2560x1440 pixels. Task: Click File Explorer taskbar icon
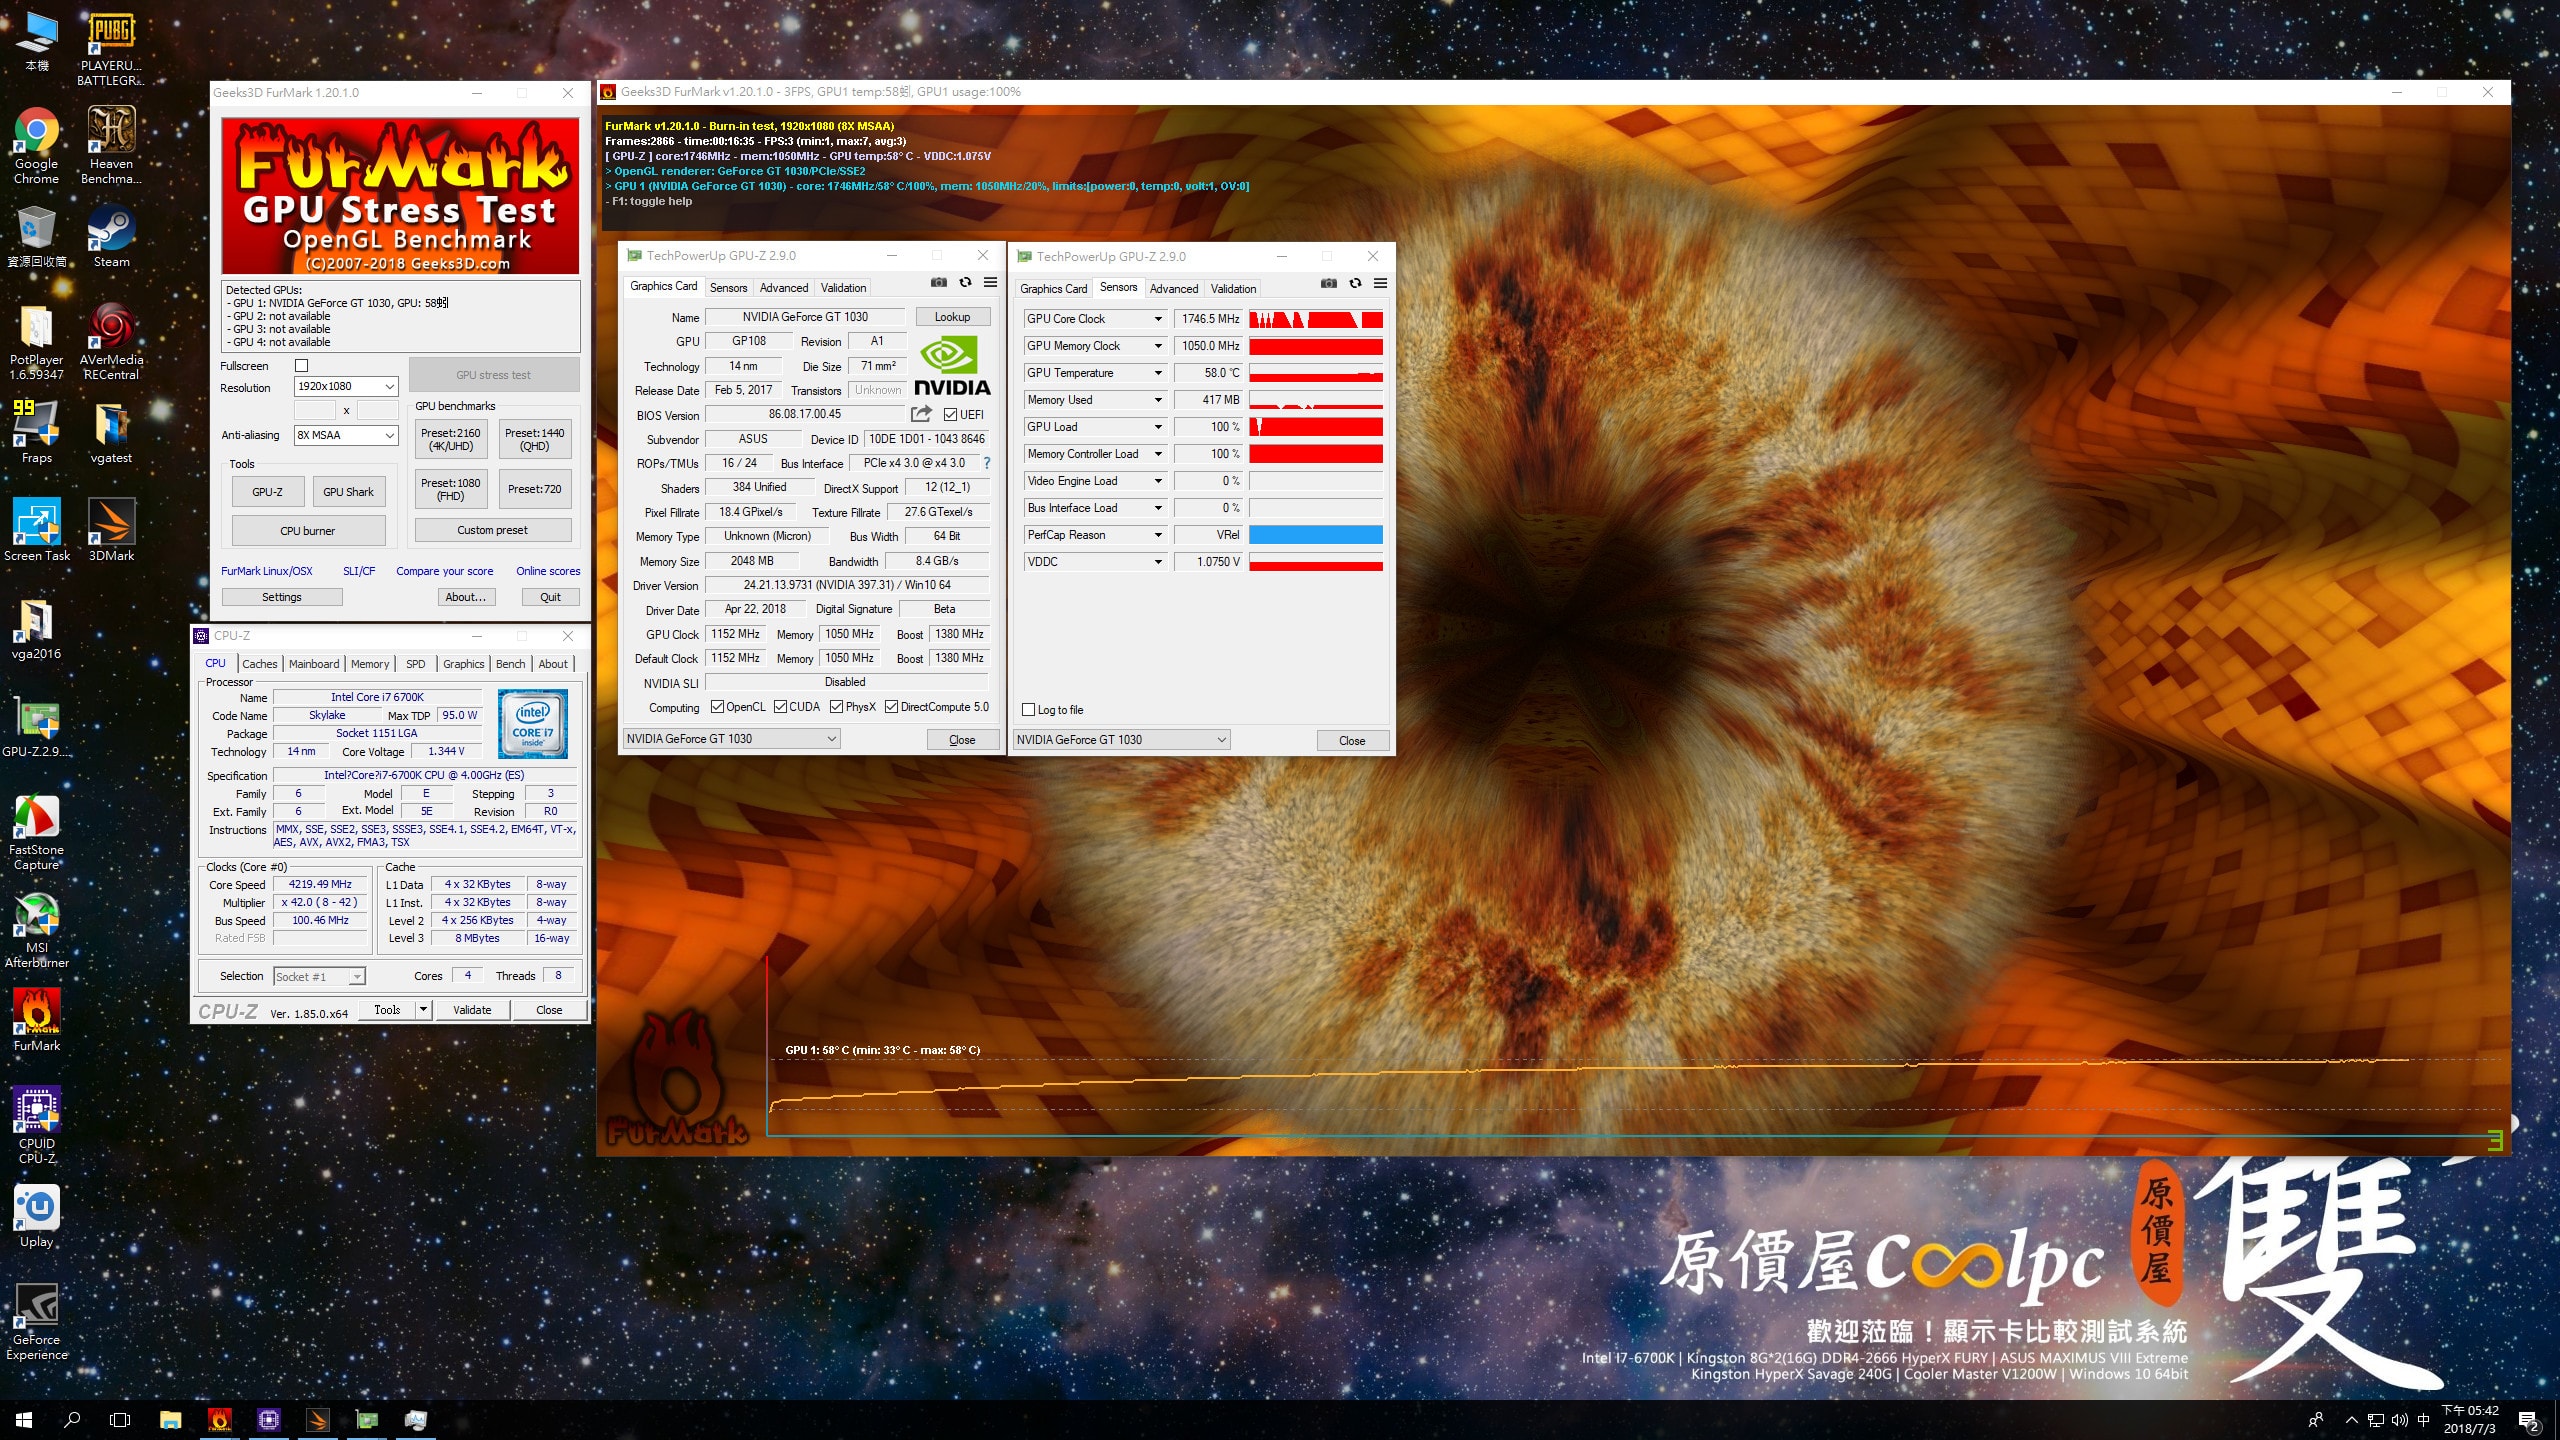(x=170, y=1420)
